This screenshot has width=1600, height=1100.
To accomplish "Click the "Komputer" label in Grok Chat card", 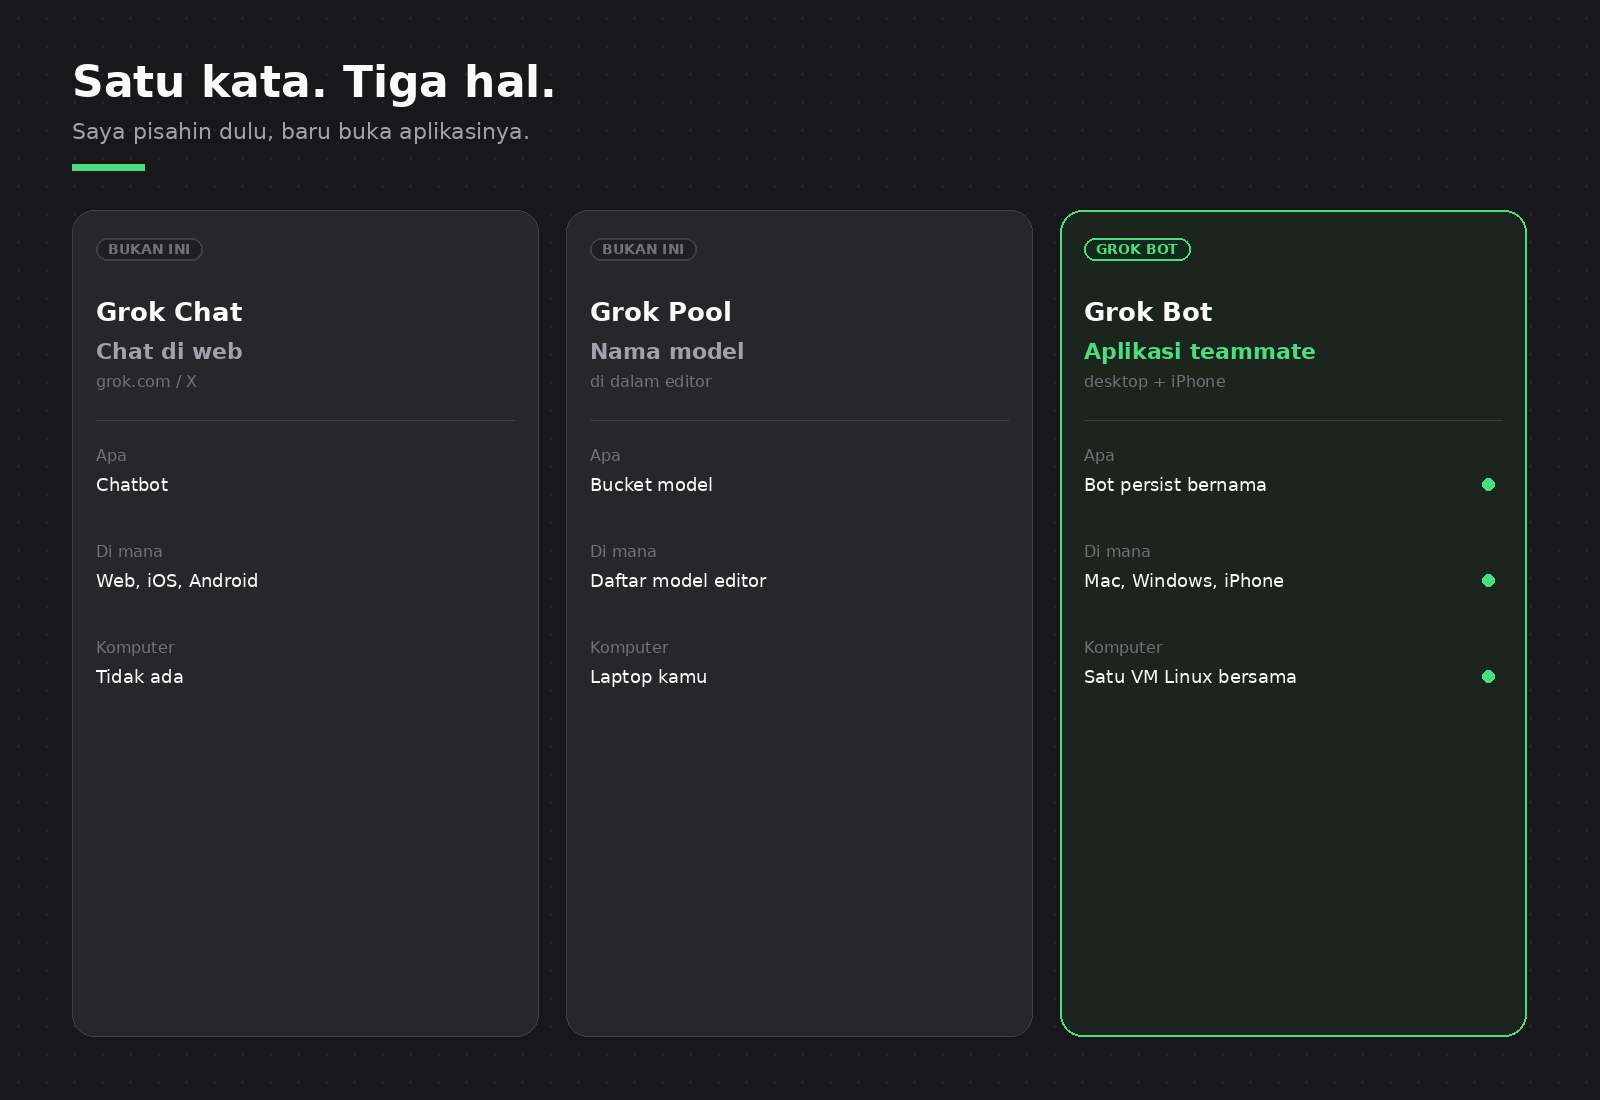I will [135, 648].
